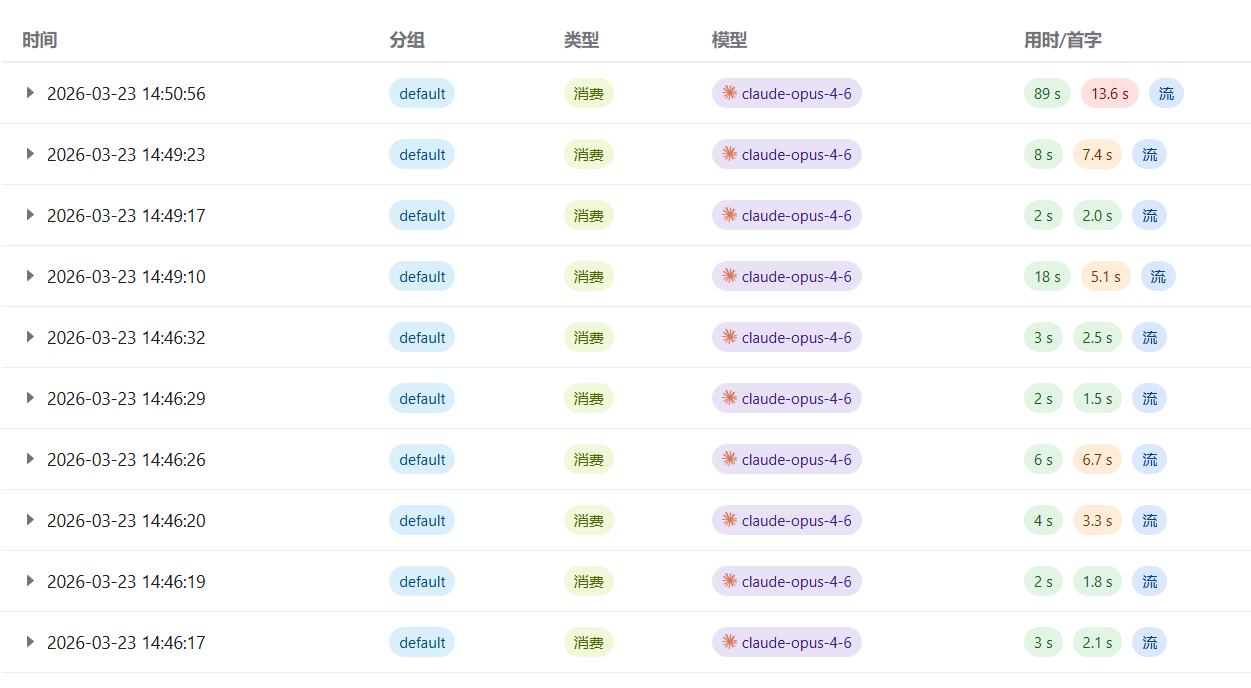The height and width of the screenshot is (688, 1251).
Task: Click the 用时/首字 column header
Action: point(1063,40)
